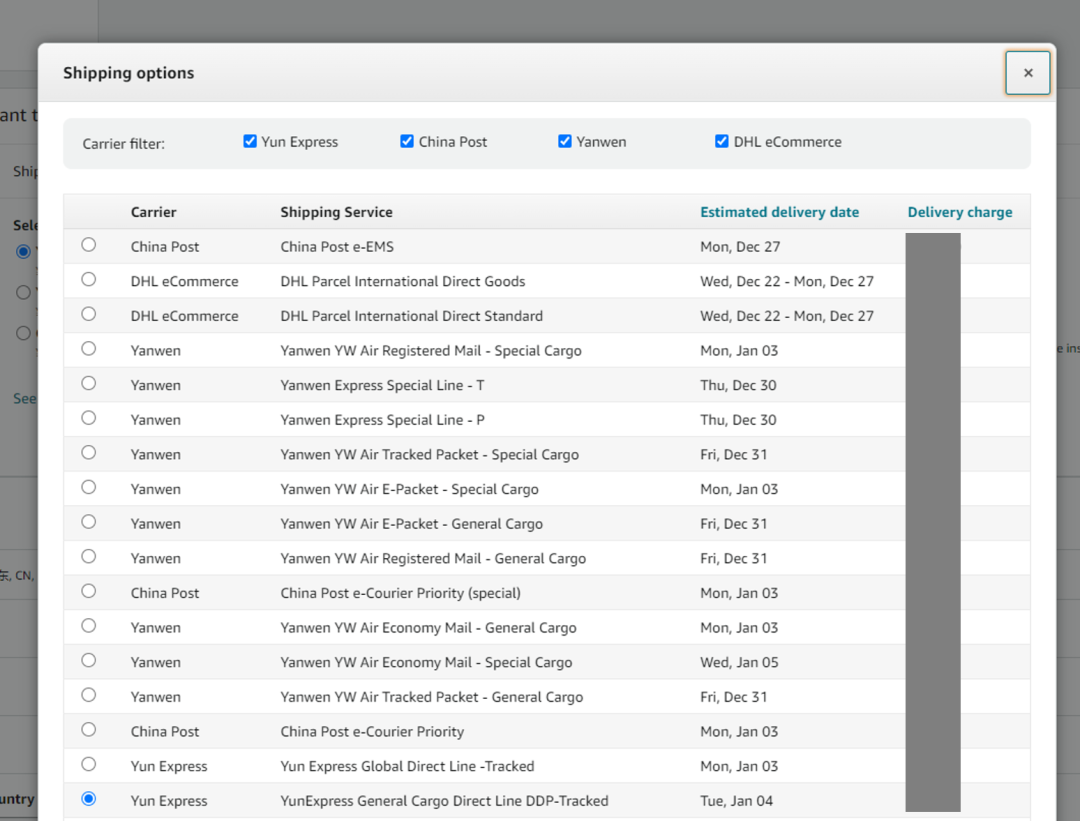Choose Yun Express Global Direct Line -Tracked

coord(89,764)
